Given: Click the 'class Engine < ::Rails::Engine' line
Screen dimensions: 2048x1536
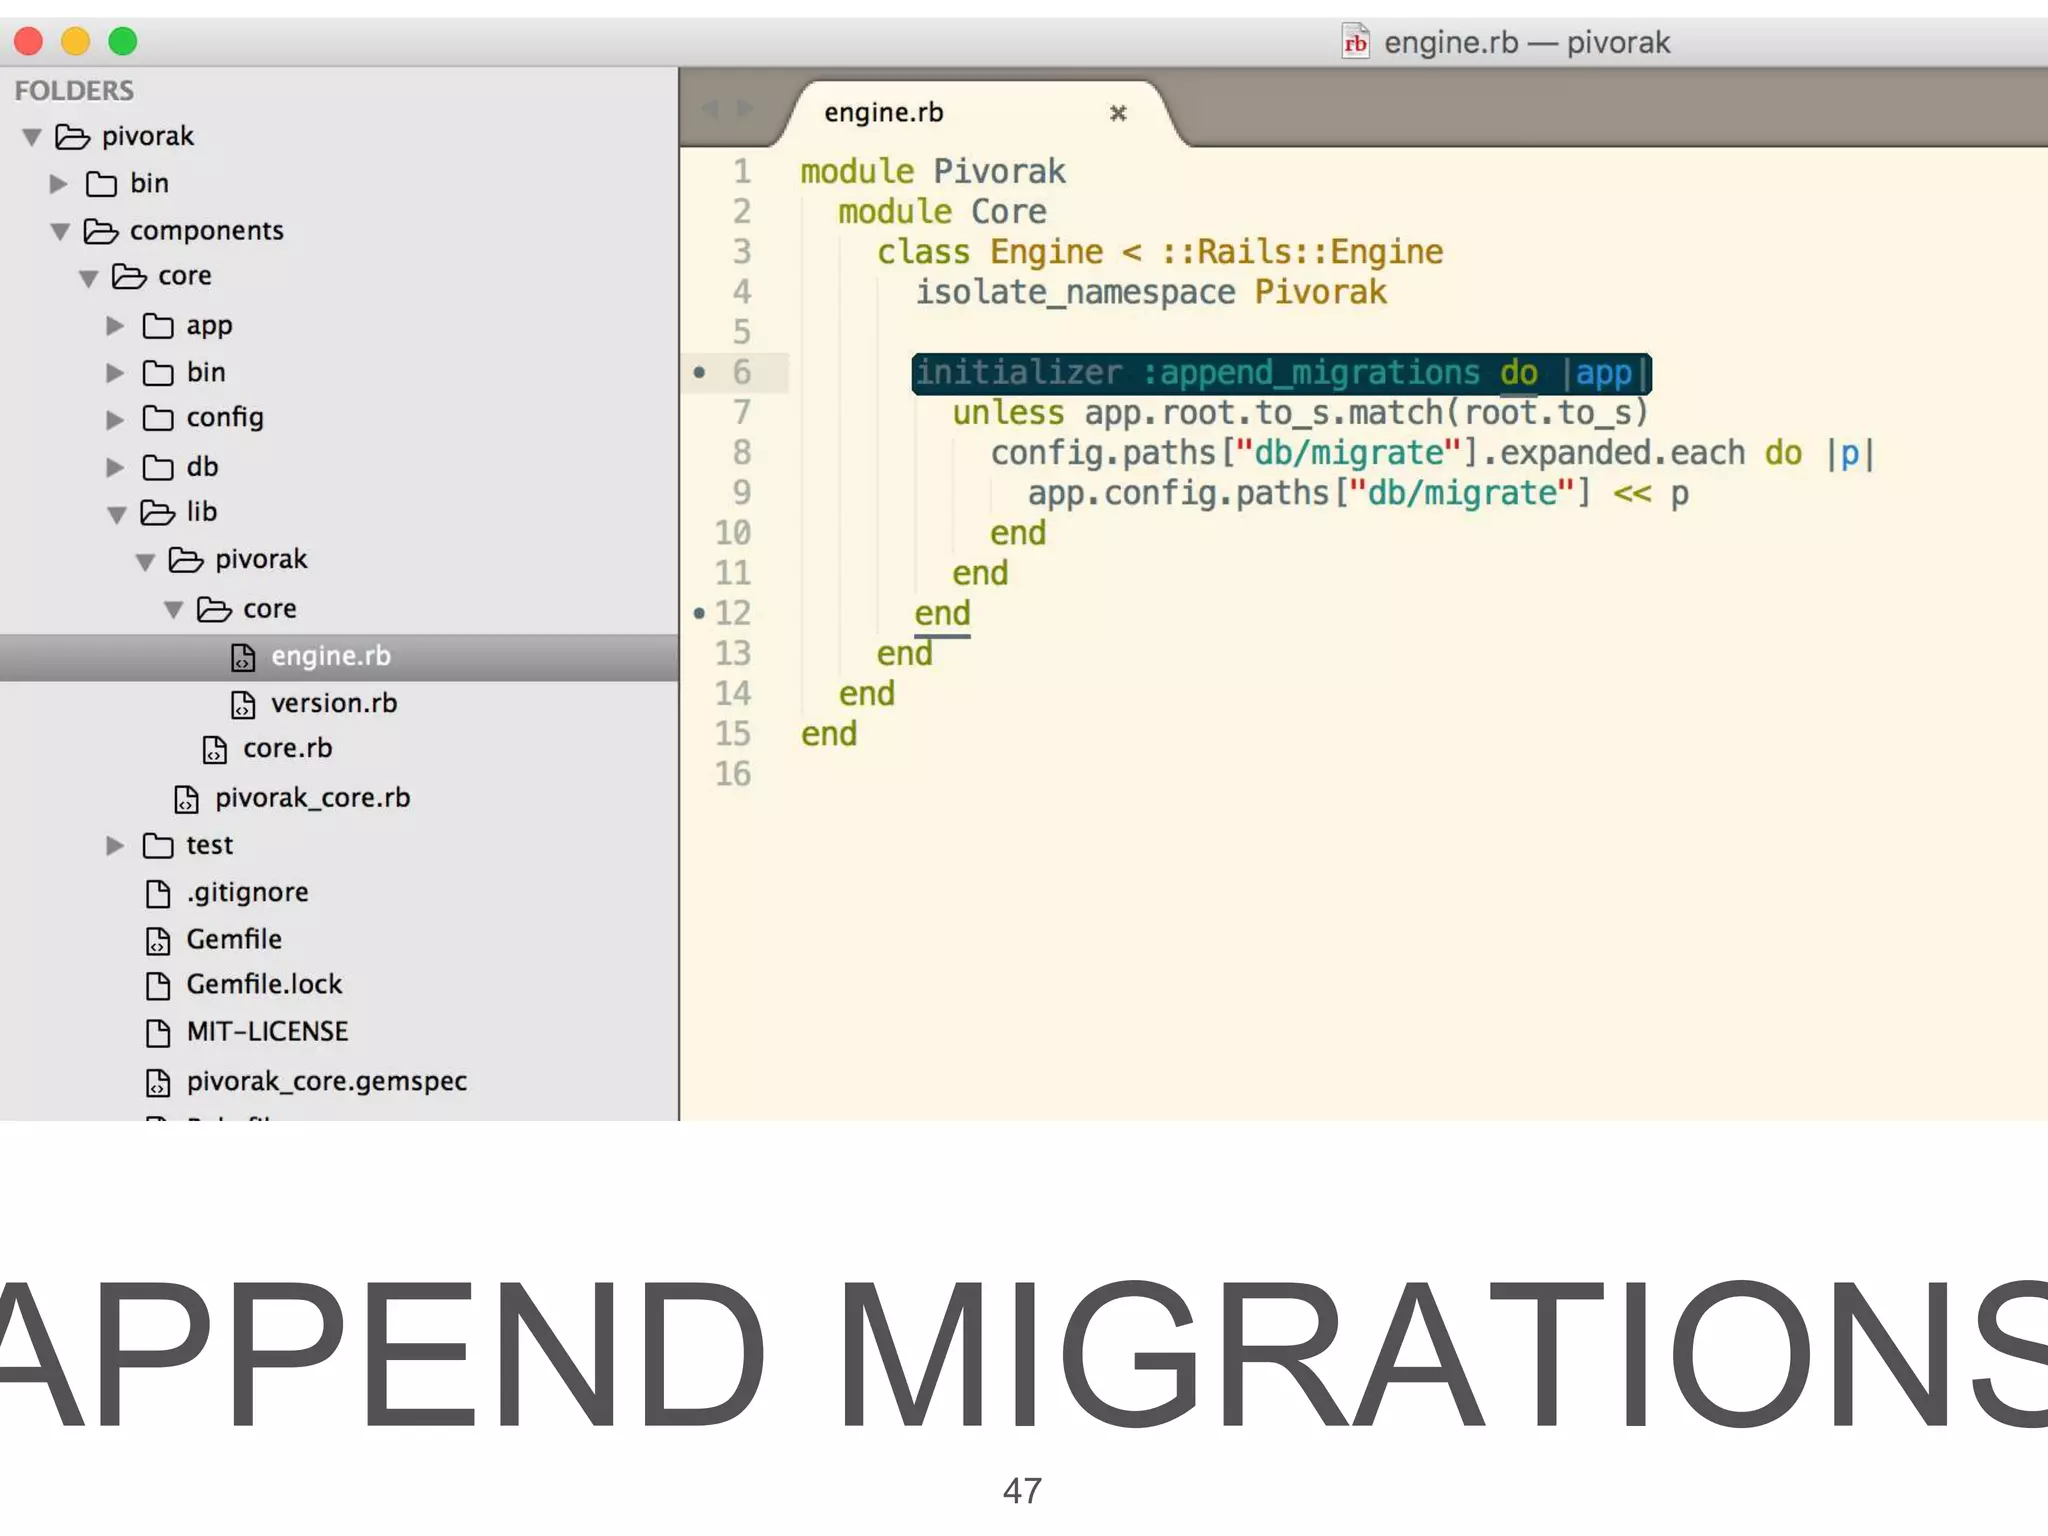Looking at the screenshot, I should pyautogui.click(x=1160, y=253).
